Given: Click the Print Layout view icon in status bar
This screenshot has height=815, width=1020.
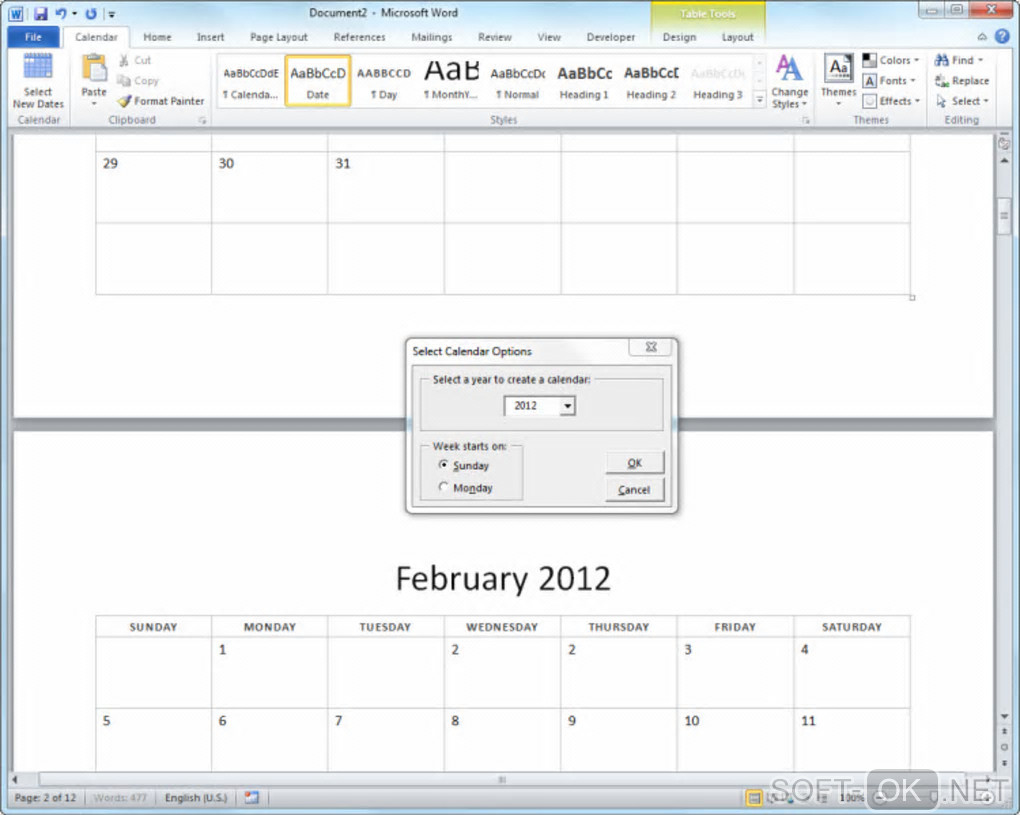Looking at the screenshot, I should (754, 797).
